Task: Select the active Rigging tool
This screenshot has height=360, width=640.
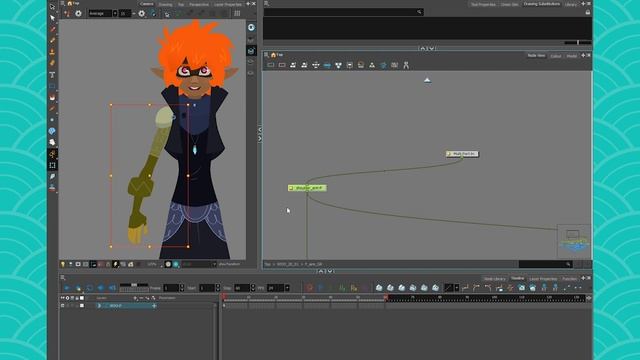Action: pyautogui.click(x=52, y=154)
